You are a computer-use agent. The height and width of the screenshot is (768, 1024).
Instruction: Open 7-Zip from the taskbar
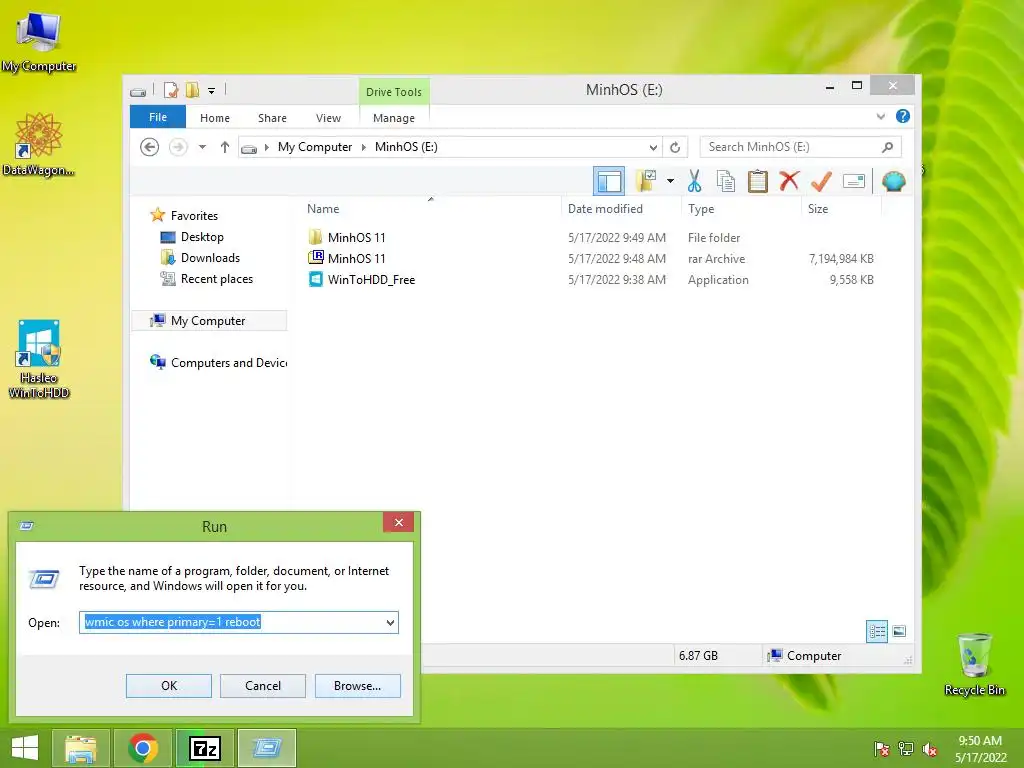pos(204,748)
